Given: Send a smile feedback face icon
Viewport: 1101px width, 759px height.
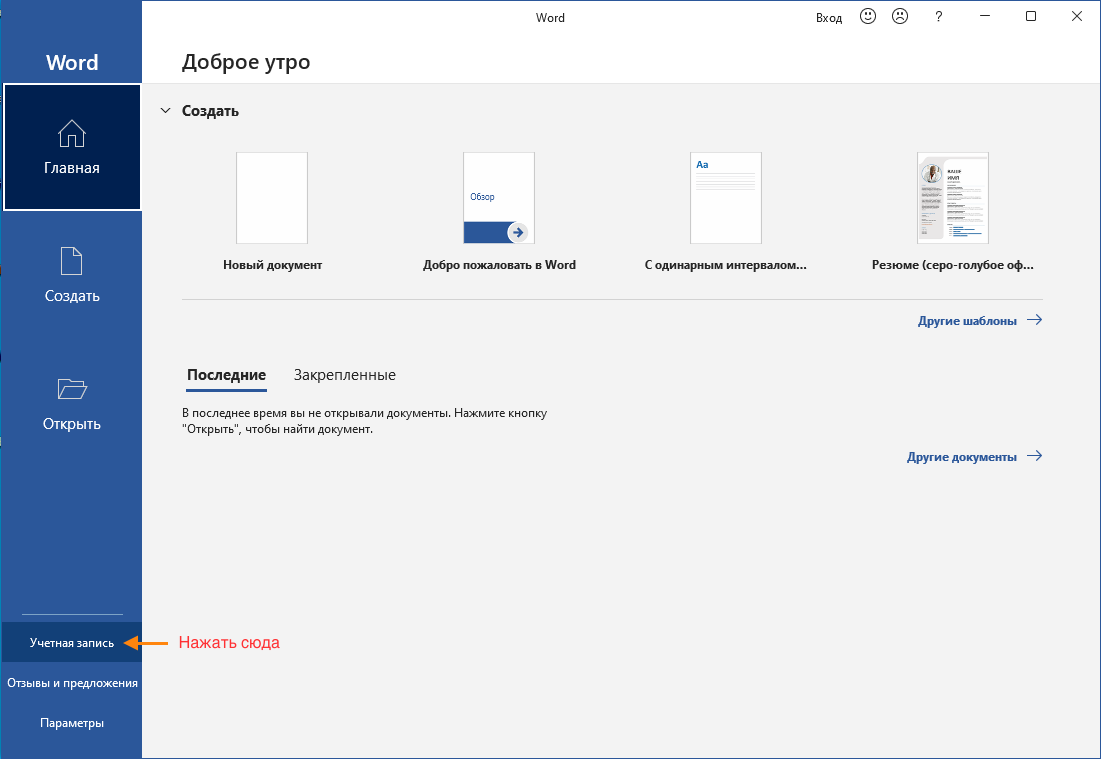Looking at the screenshot, I should [868, 16].
